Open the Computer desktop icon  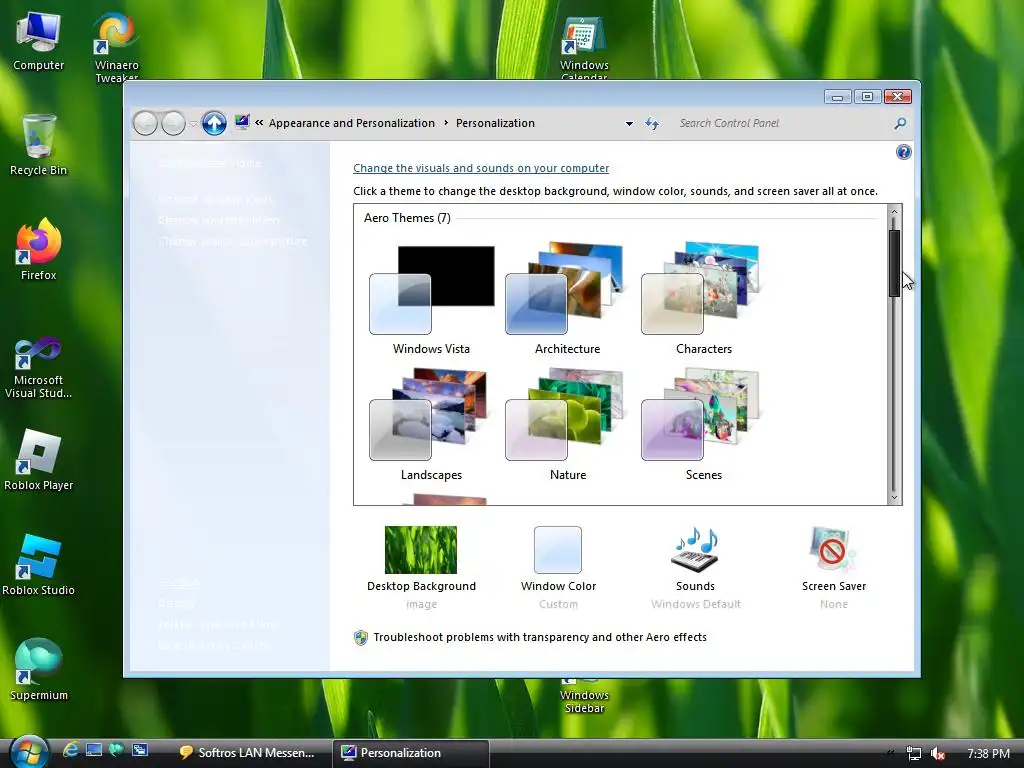(x=39, y=42)
